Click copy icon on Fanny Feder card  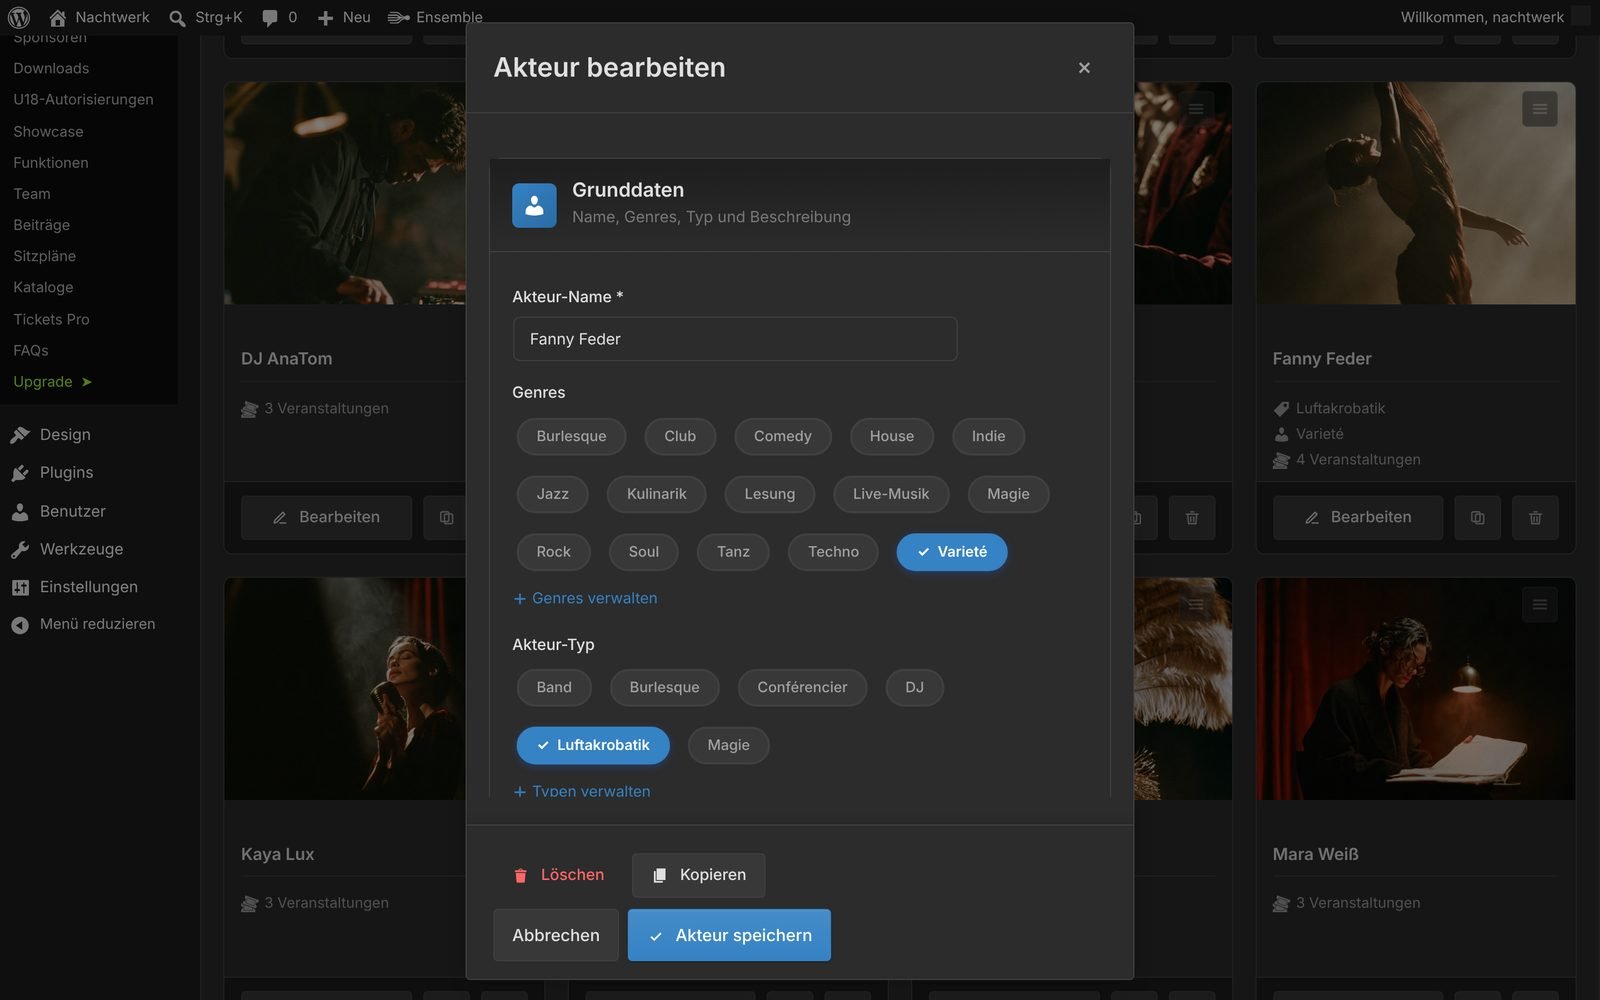[x=1477, y=518]
